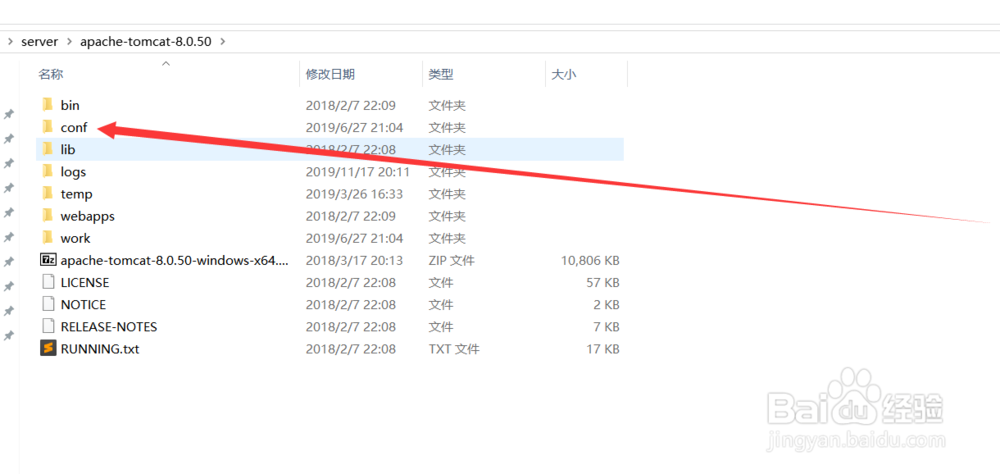Image resolution: width=1000 pixels, height=474 pixels.
Task: Expand chevron between server and apache-tomcat-8.0.50
Action: (69, 41)
